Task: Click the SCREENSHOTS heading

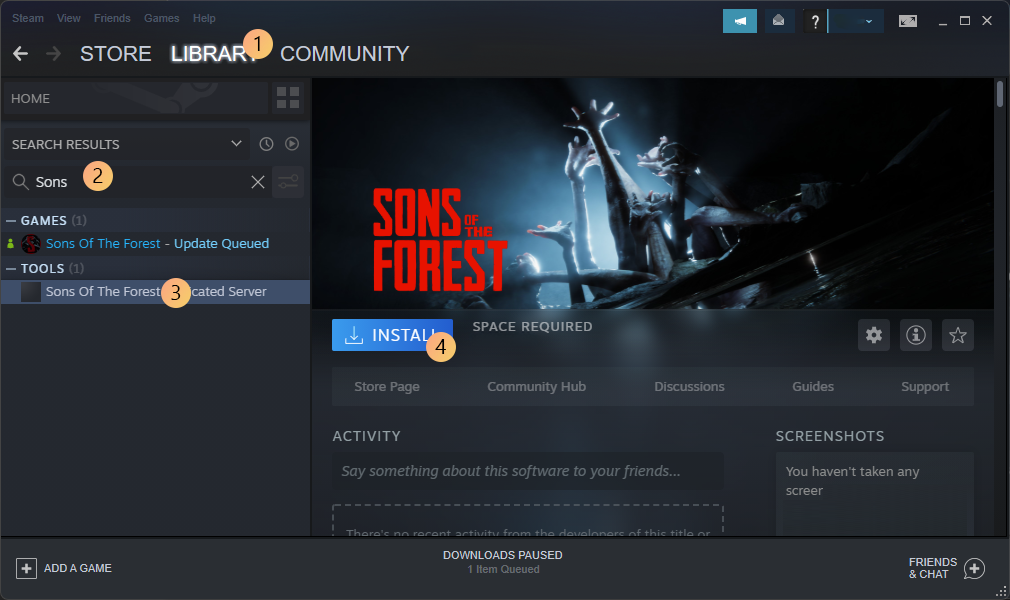Action: 830,436
